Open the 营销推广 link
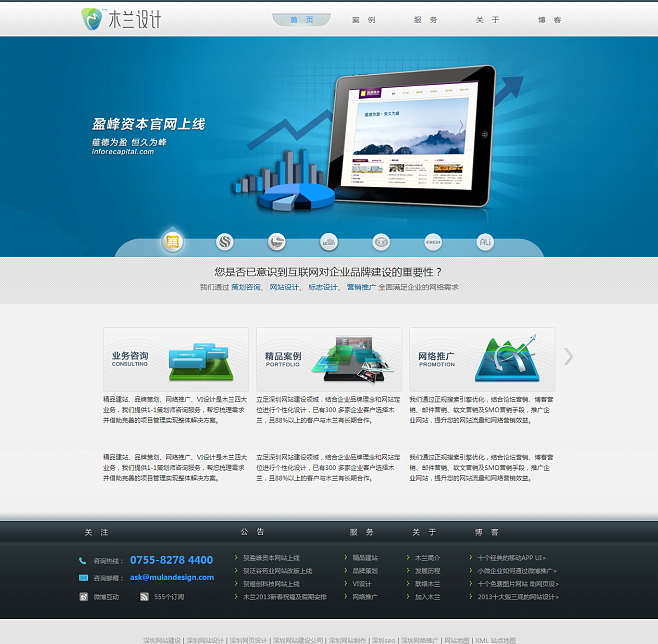The width and height of the screenshot is (658, 644). coord(361,287)
